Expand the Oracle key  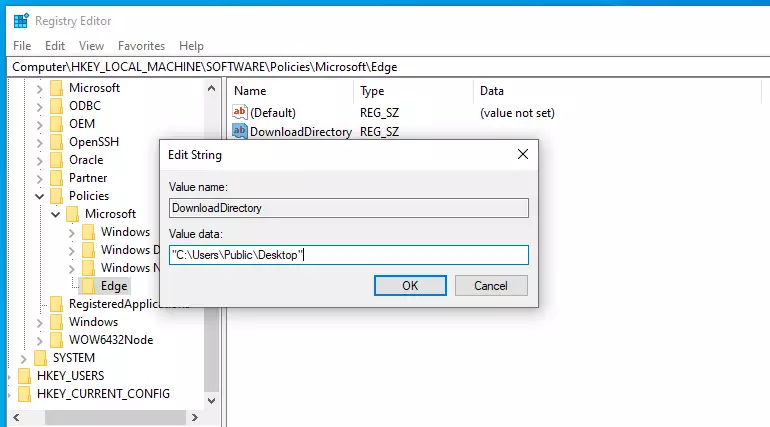(x=40, y=160)
